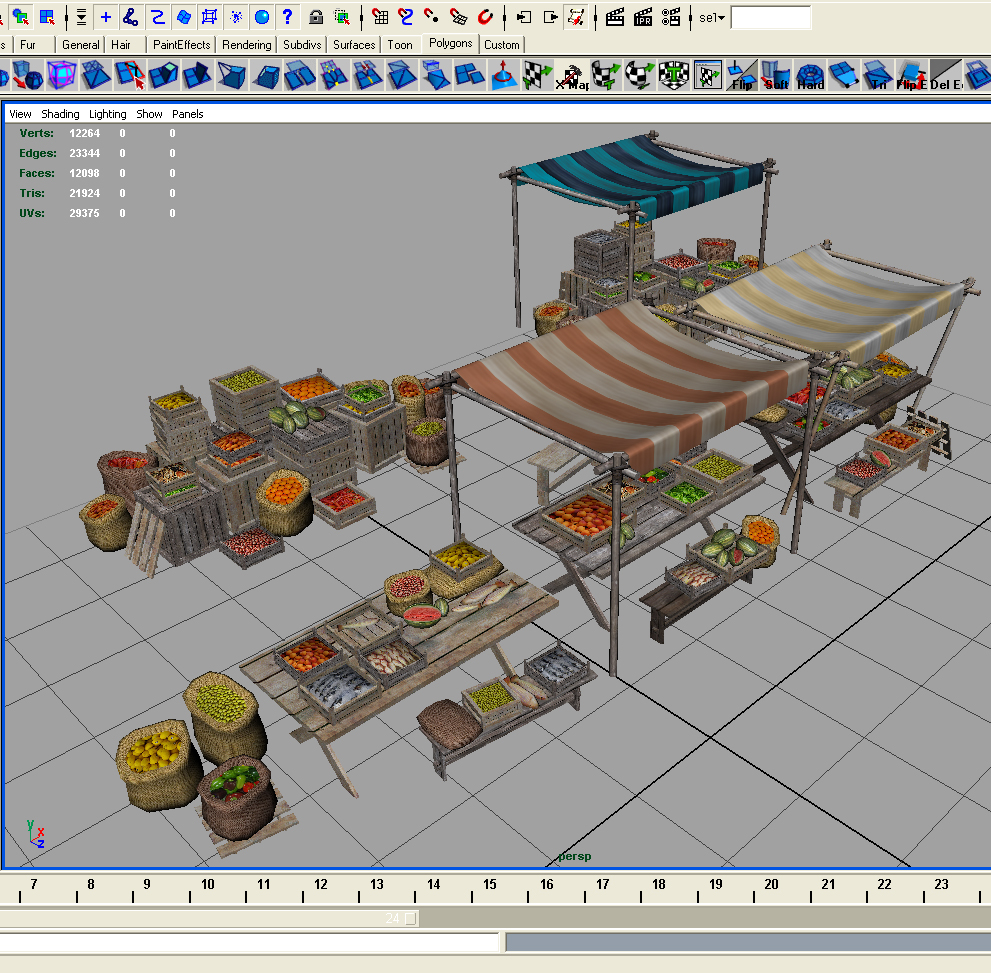991x973 pixels.
Task: Click the X Map icon on the shelf
Action: [570, 76]
